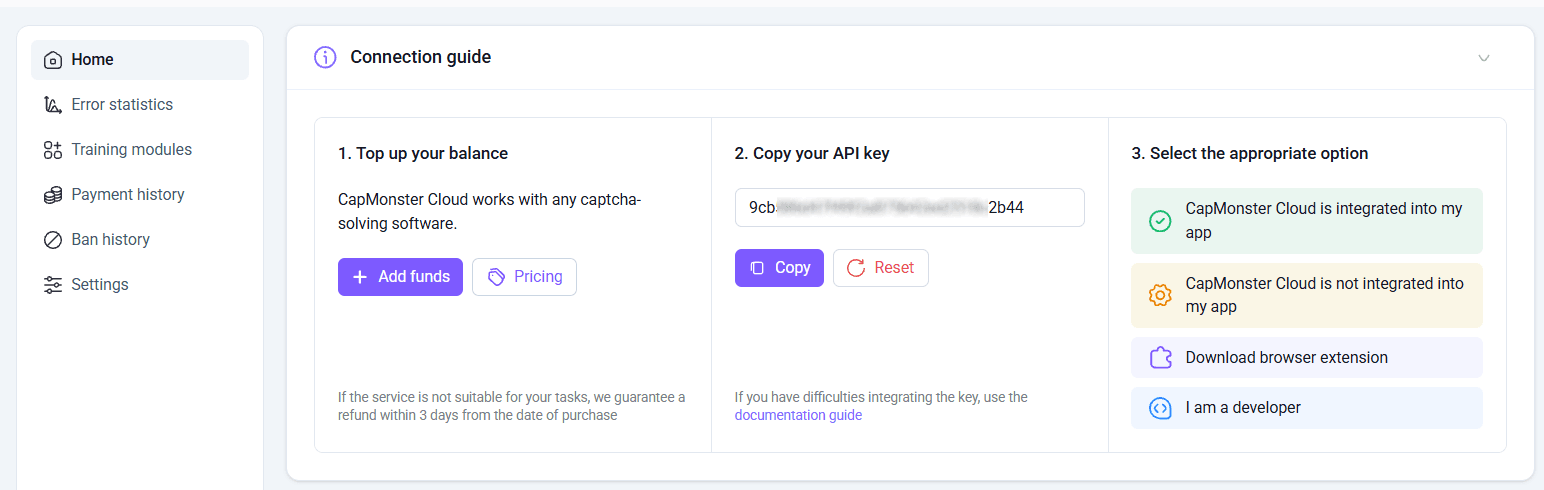Select CapMonster Cloud is not integrated option

tap(1307, 295)
